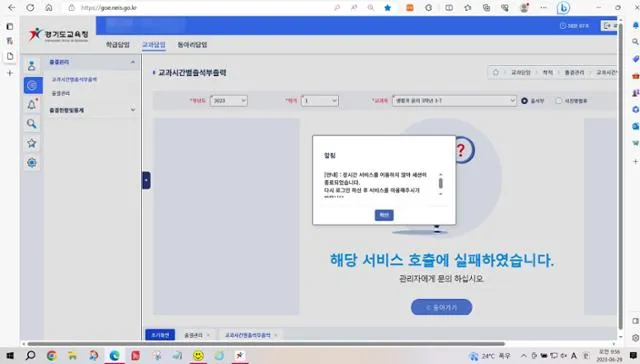640x364 pixels.
Task: Open the orange extension icon in toolbar
Action: coord(409,8)
